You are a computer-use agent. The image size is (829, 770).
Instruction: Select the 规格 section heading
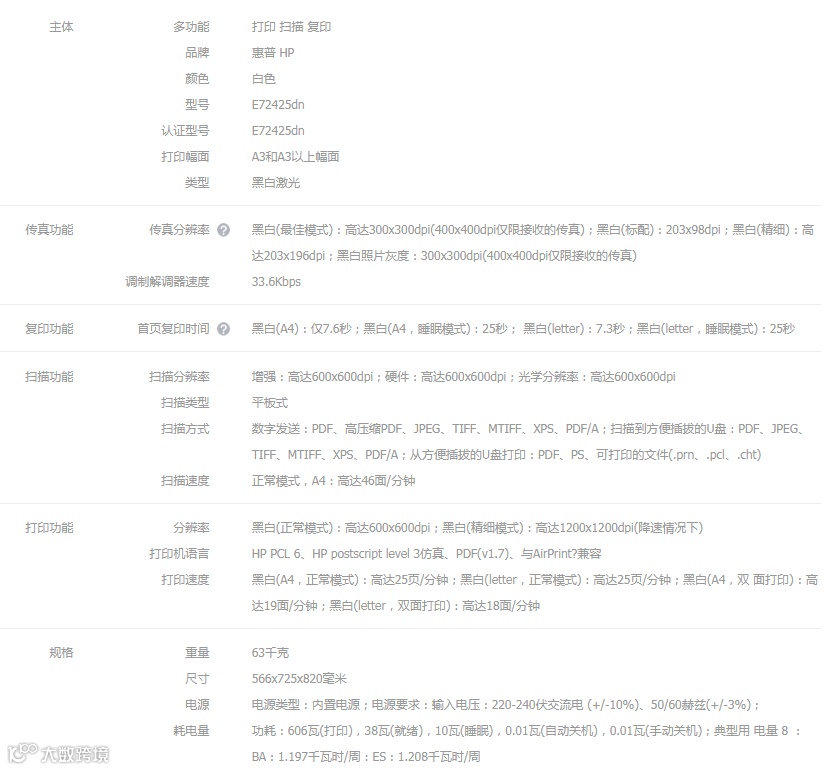tap(61, 653)
